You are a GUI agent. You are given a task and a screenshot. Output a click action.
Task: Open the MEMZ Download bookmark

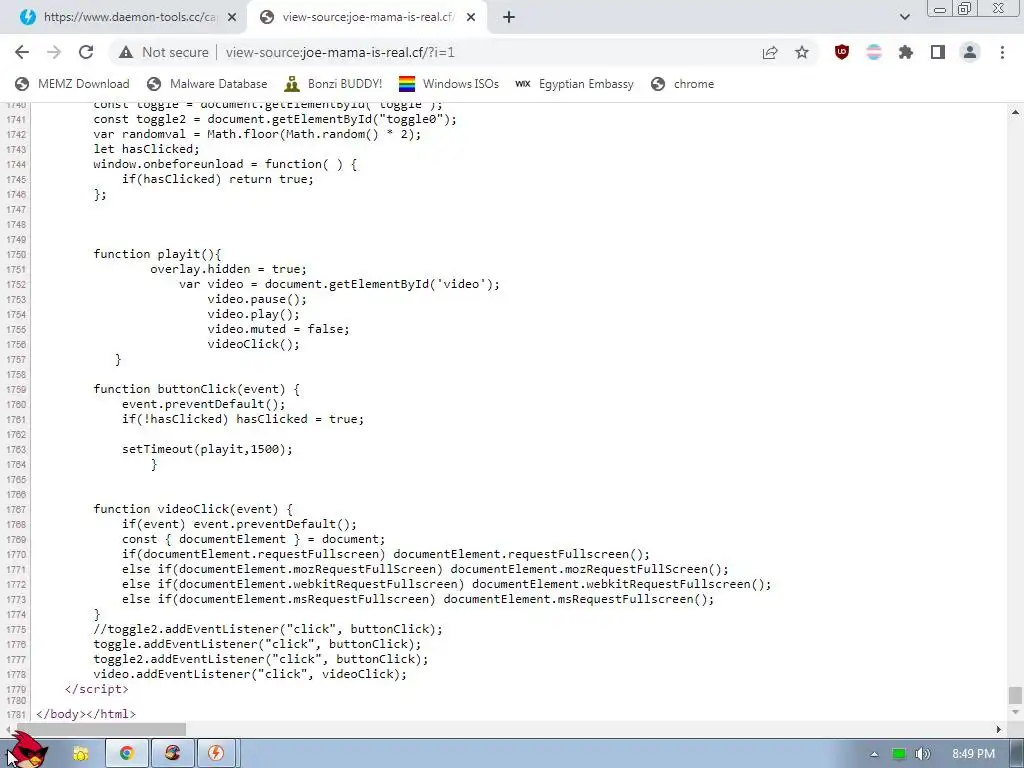click(x=72, y=84)
